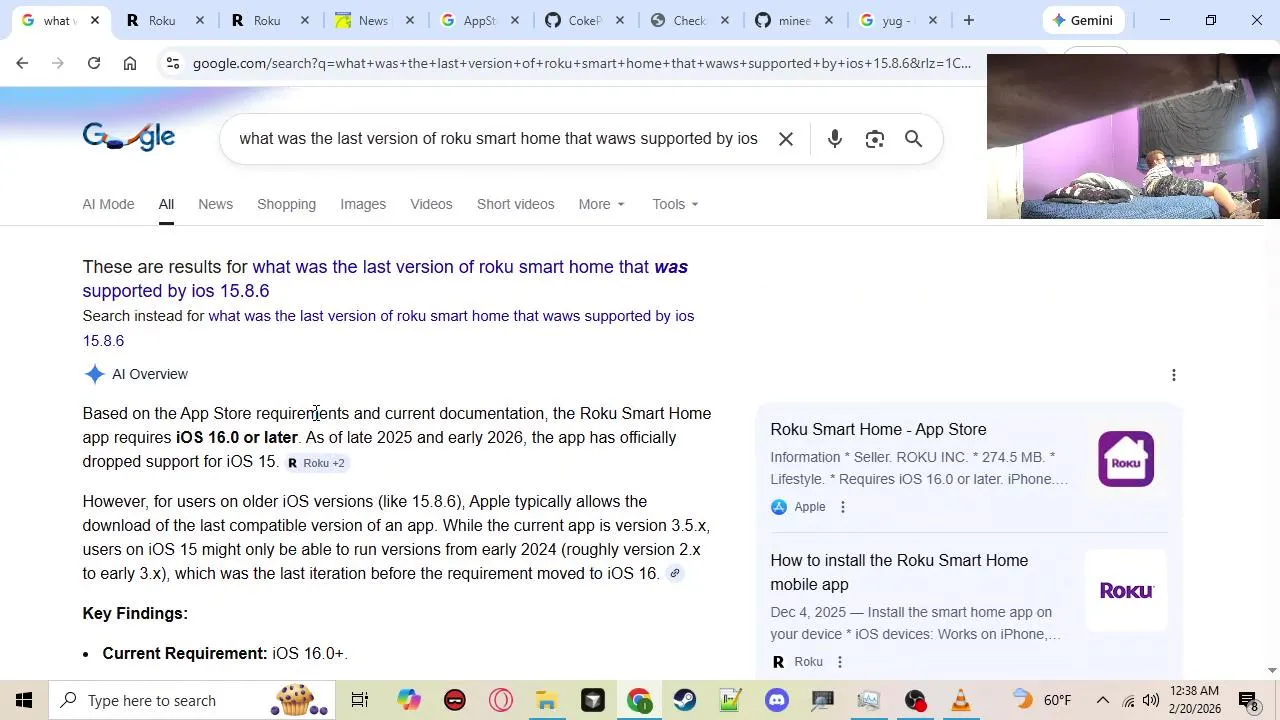The image size is (1280, 720).
Task: Expand Roku +2 sources chip
Action: (x=316, y=463)
